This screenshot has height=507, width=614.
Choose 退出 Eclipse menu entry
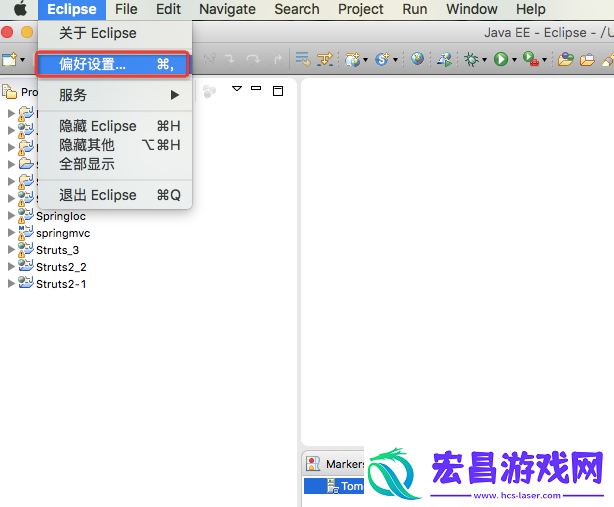point(115,195)
